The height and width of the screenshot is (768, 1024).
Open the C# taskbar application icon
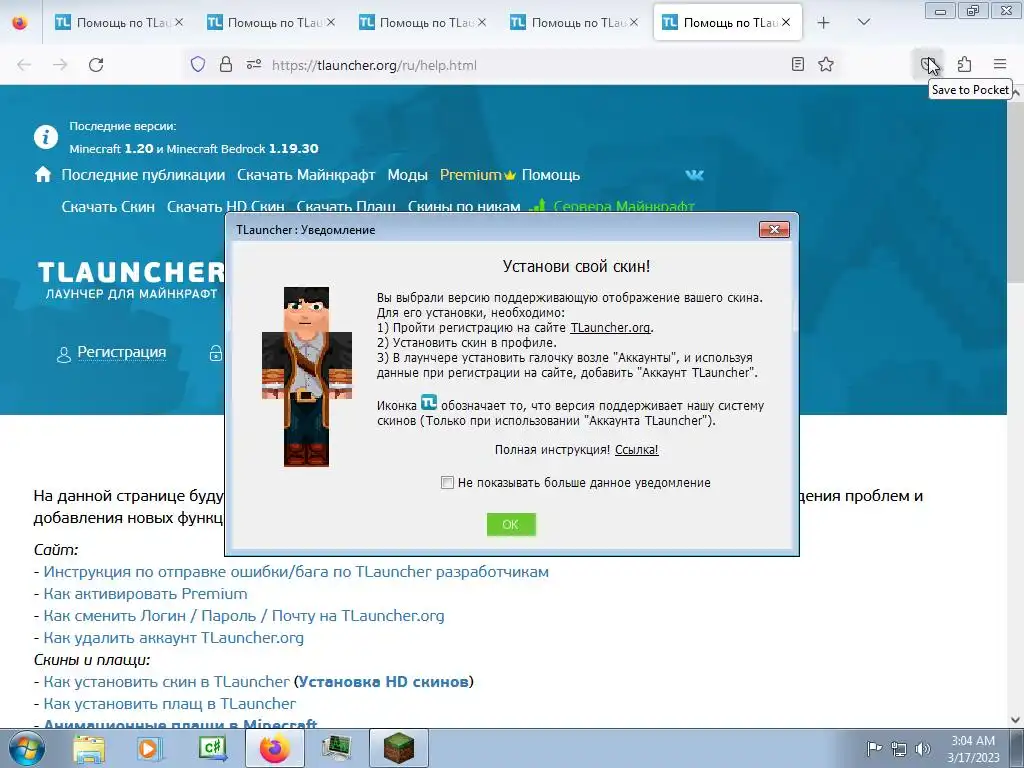click(212, 748)
